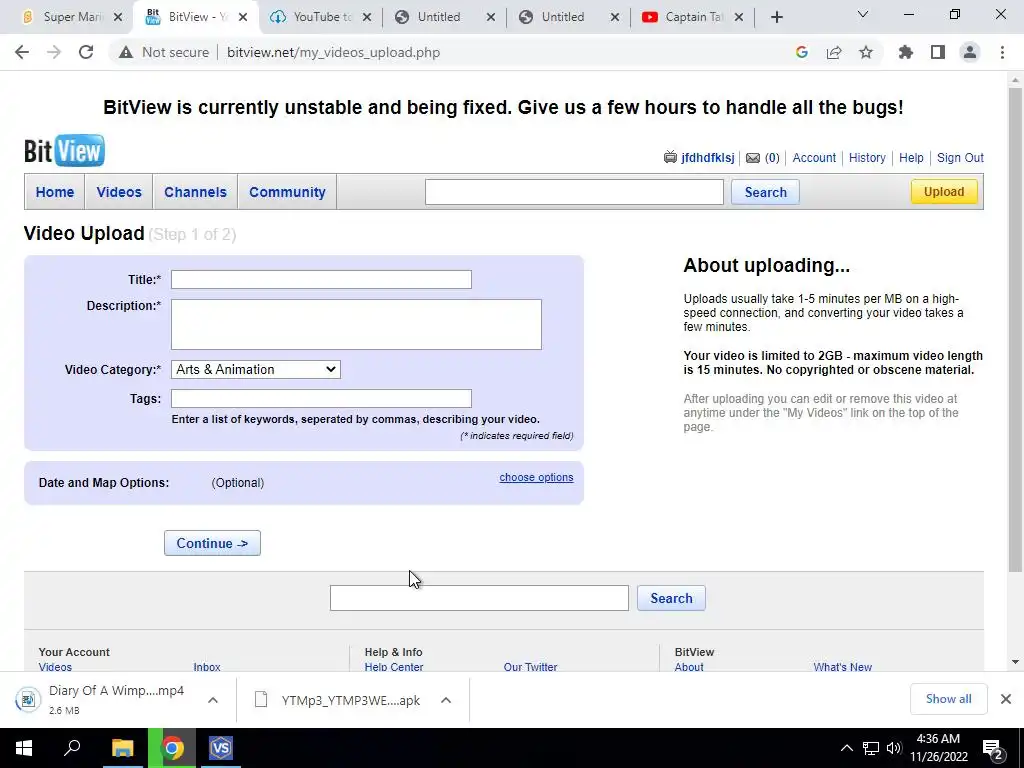Open the Channels navigation item
Screen dimensions: 1024x768
click(x=195, y=192)
